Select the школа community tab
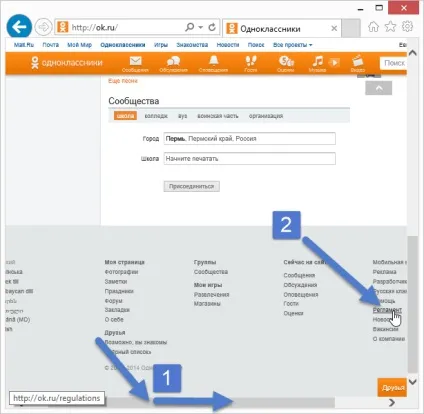The height and width of the screenshot is (414, 424). 125,116
